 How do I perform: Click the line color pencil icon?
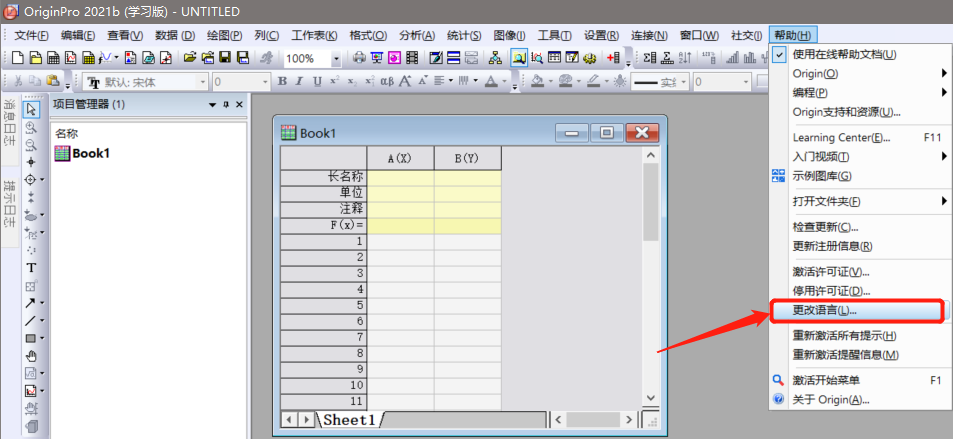593,81
